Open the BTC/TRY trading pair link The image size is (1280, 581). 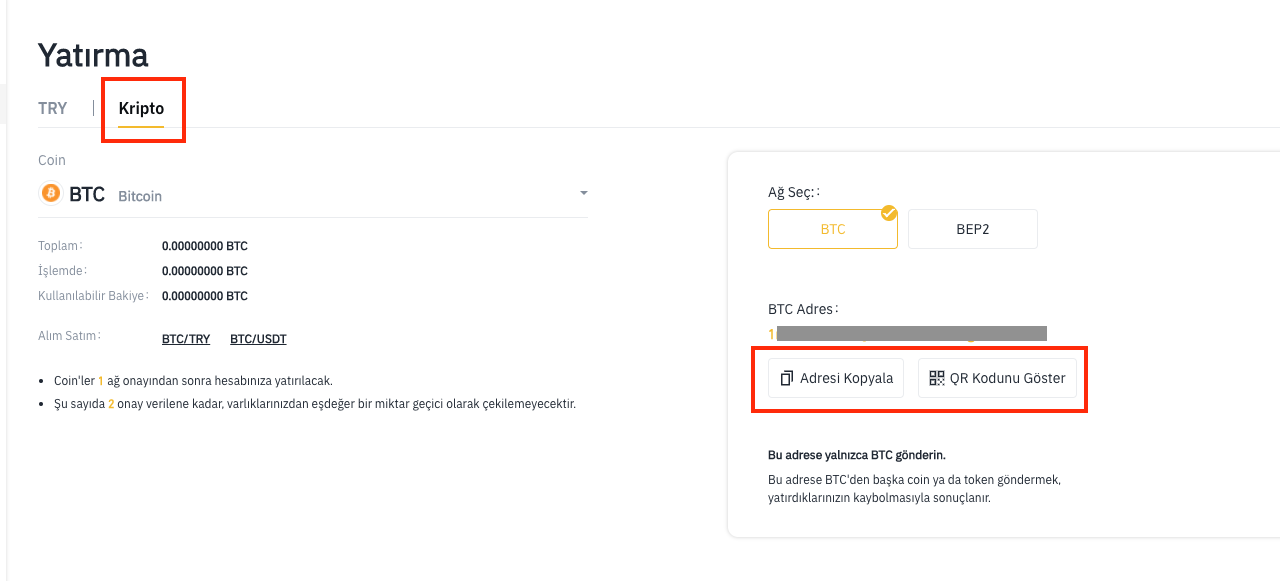point(186,339)
